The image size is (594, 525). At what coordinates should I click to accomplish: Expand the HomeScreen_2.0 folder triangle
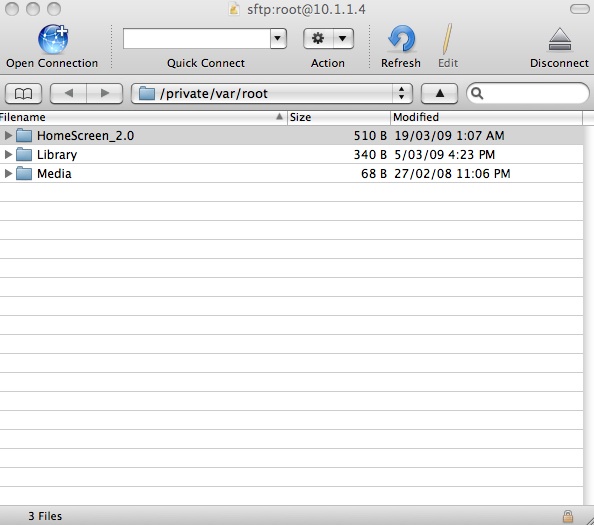click(8, 135)
